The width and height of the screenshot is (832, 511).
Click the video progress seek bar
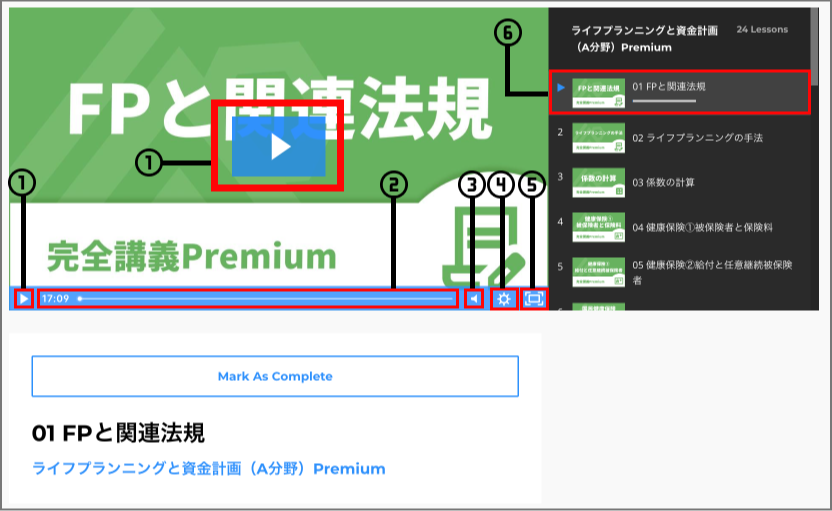point(266,299)
